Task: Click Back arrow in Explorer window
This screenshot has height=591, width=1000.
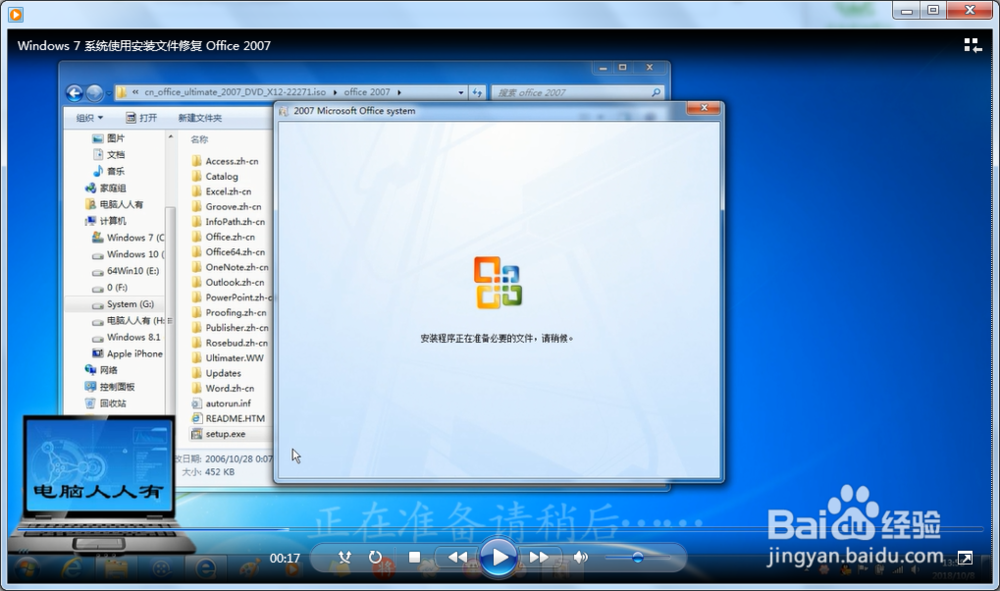Action: tap(75, 93)
